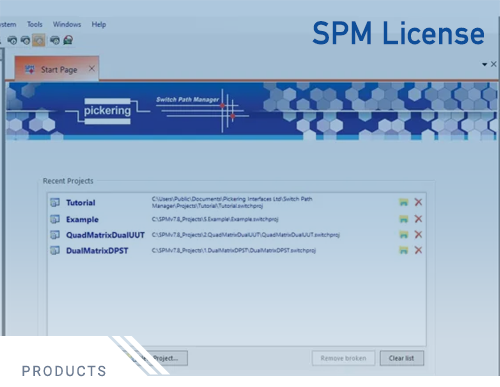Open the Tools menu
The height and width of the screenshot is (387, 500).
coord(35,24)
